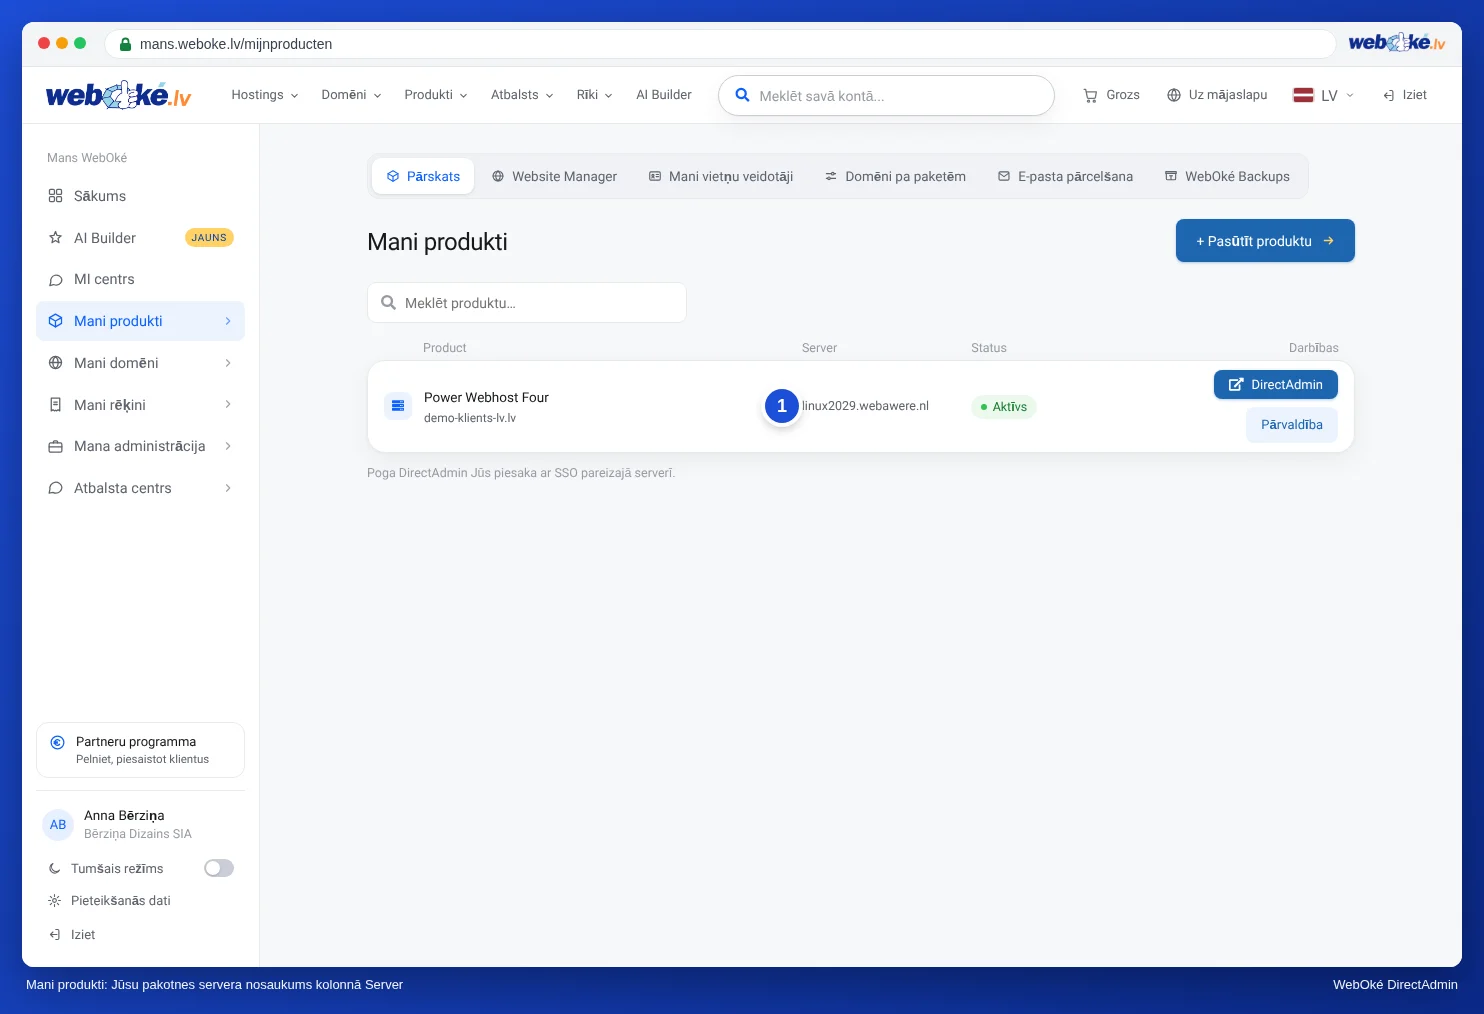This screenshot has height=1014, width=1484.
Task: Expand Mani domēni chevron in sidebar
Action: pyautogui.click(x=228, y=363)
